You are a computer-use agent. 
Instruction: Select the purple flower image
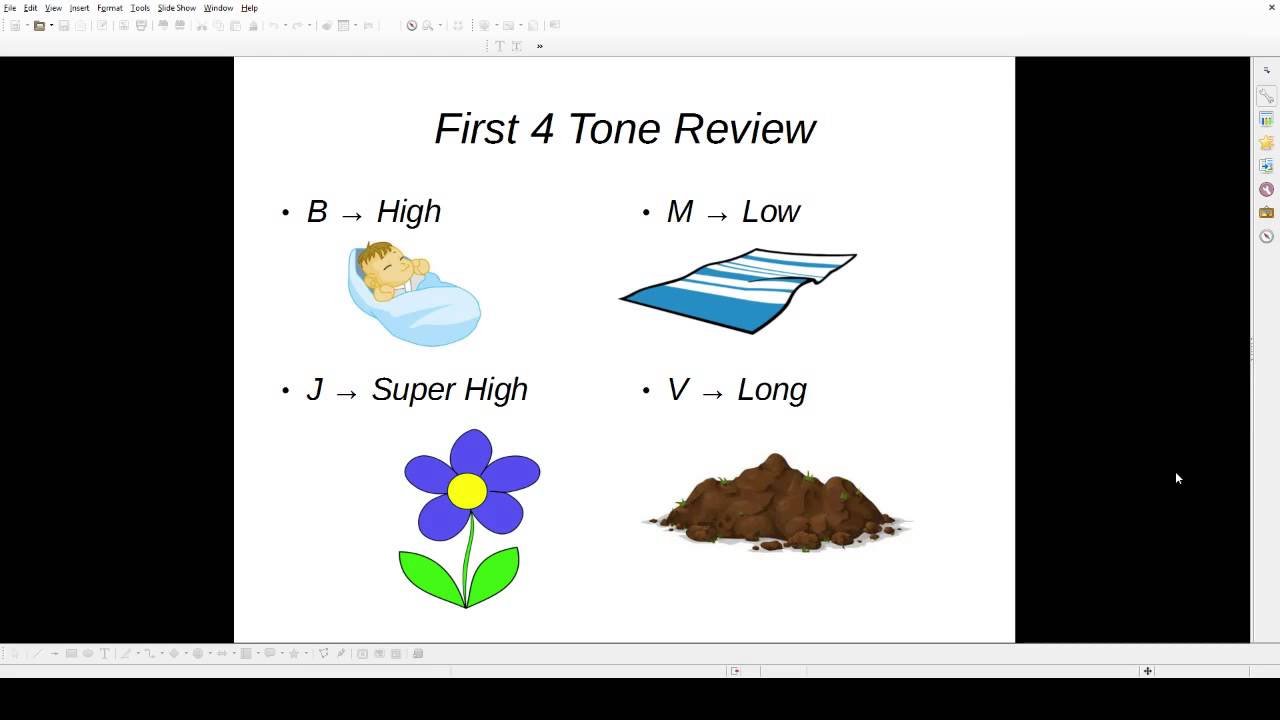[468, 518]
